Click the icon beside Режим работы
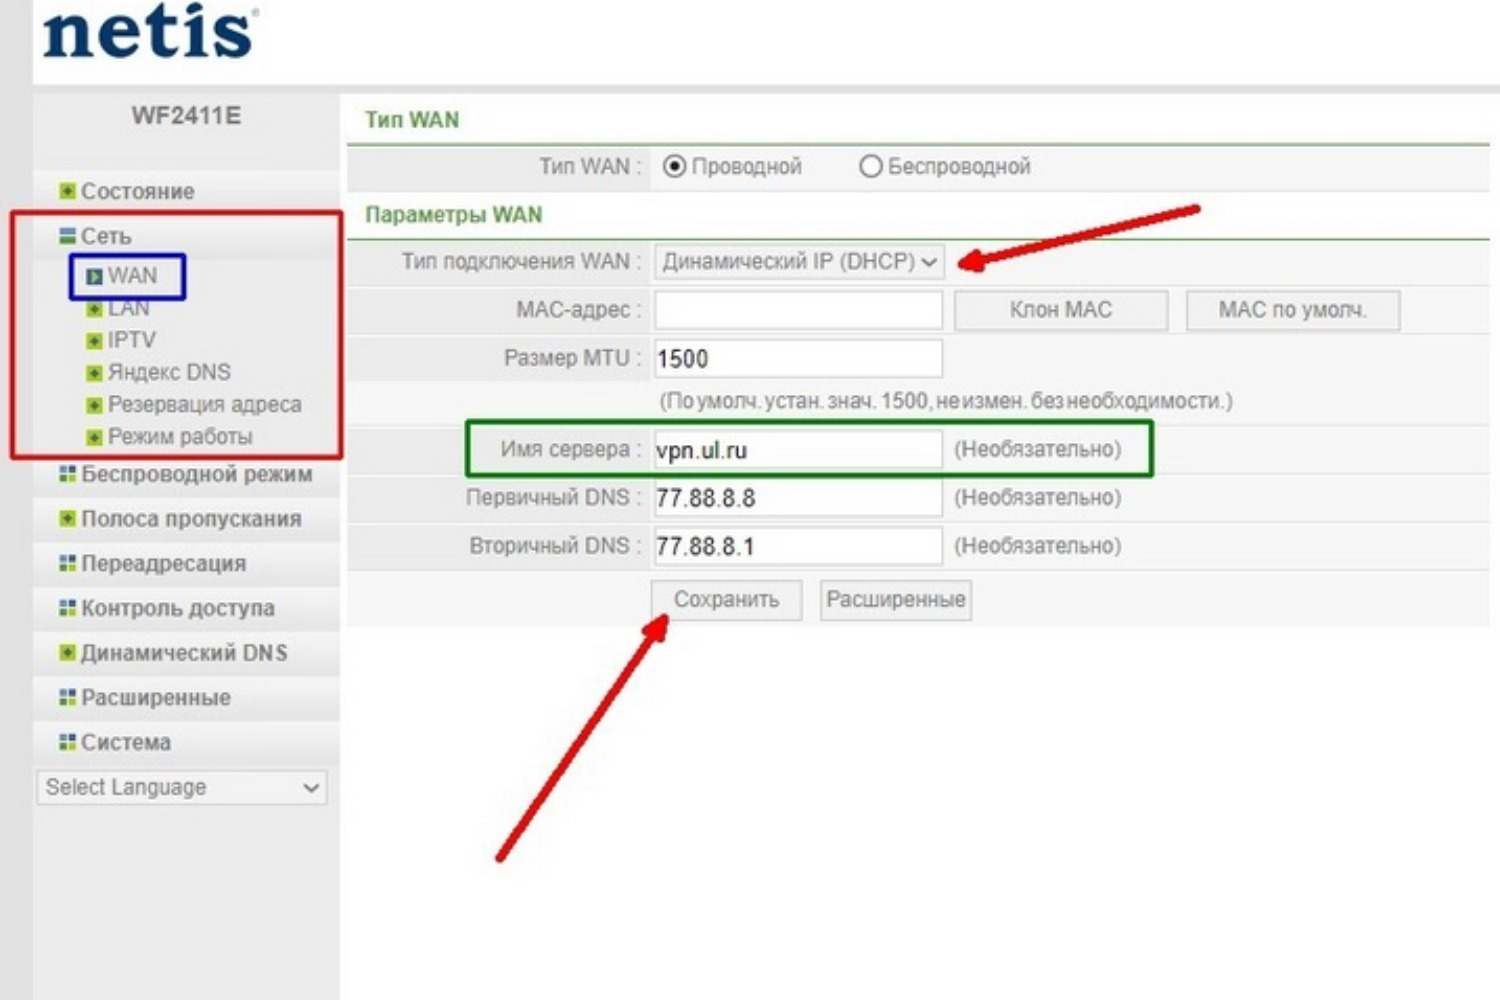Image resolution: width=1500 pixels, height=1000 pixels. [94, 437]
